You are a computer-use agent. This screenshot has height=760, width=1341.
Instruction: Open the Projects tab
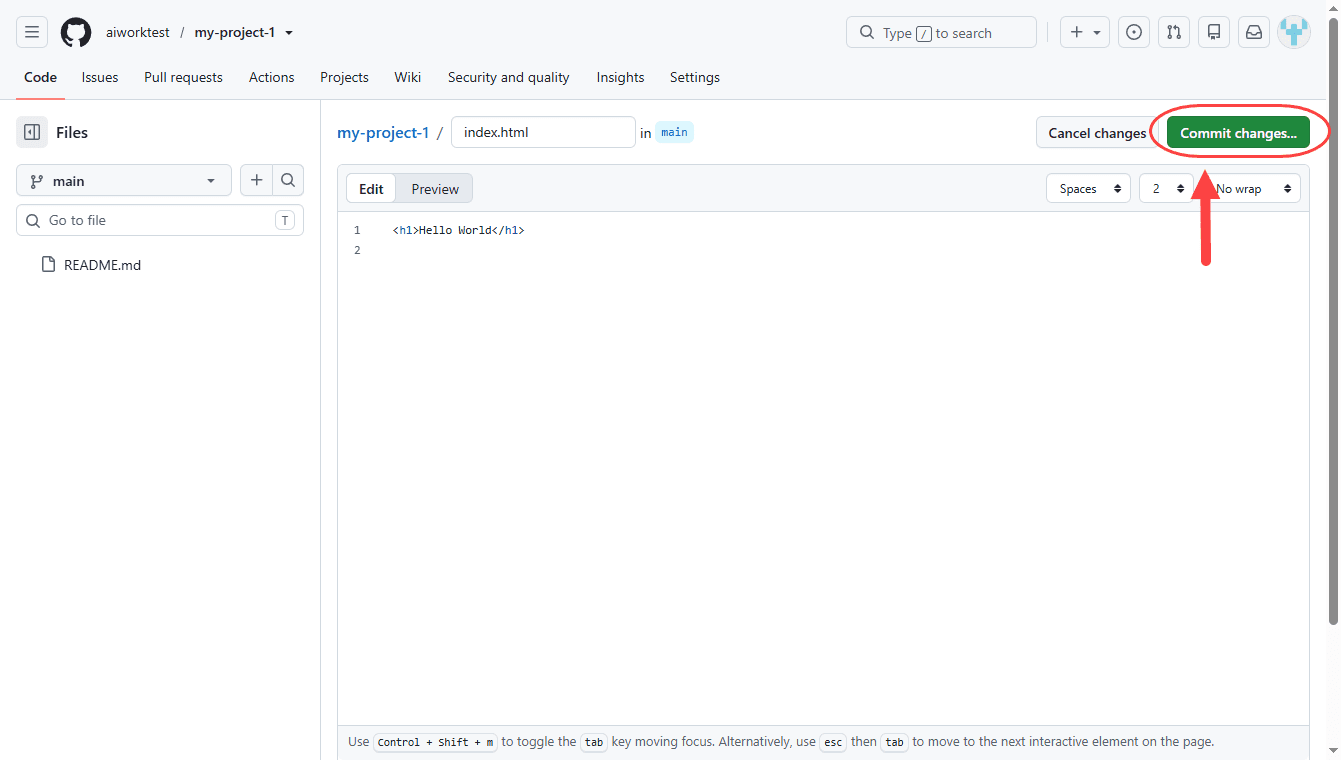[344, 77]
